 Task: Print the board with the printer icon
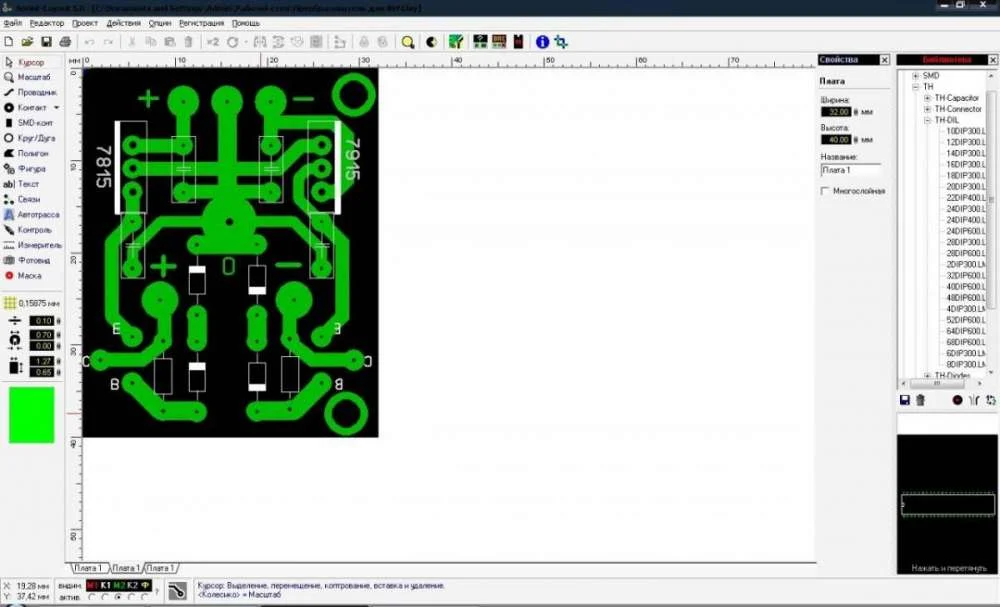coord(65,42)
